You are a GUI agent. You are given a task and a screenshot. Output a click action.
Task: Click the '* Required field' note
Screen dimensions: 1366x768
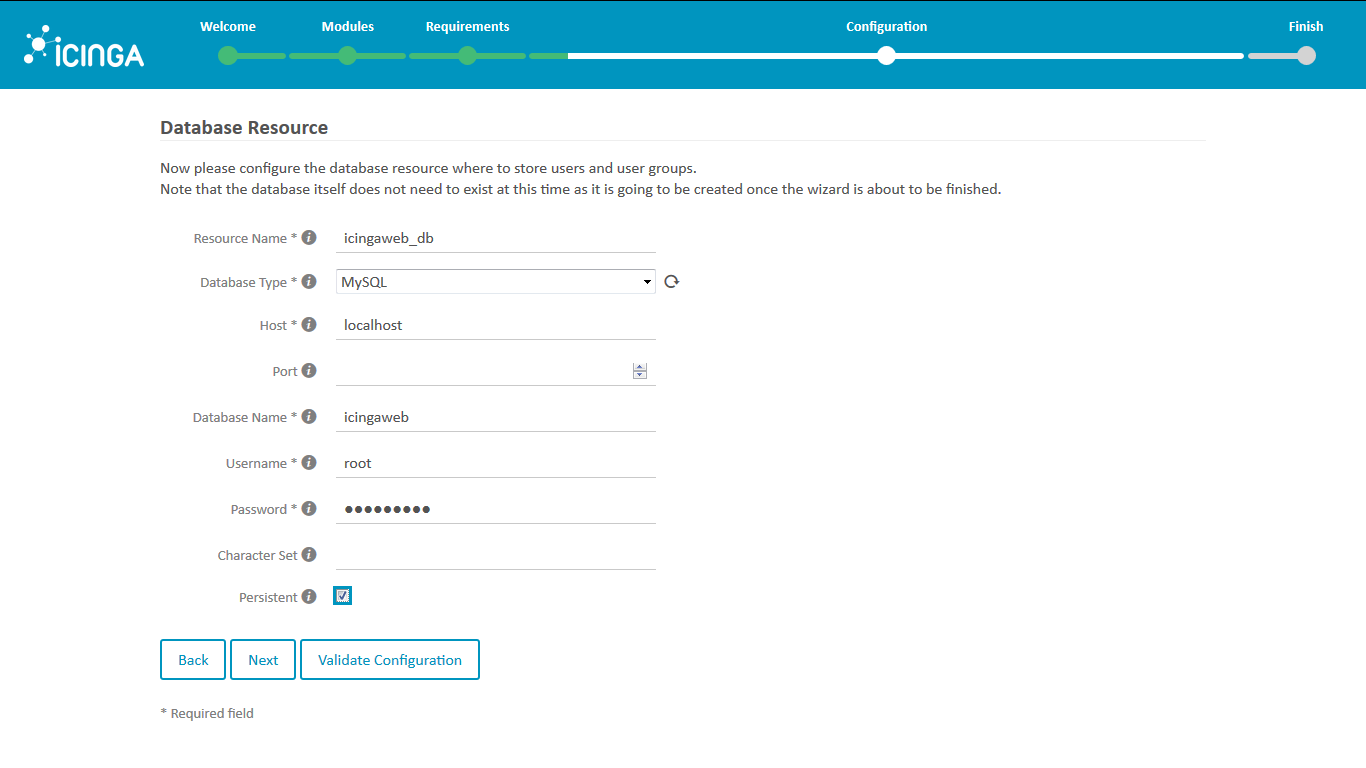tap(207, 713)
